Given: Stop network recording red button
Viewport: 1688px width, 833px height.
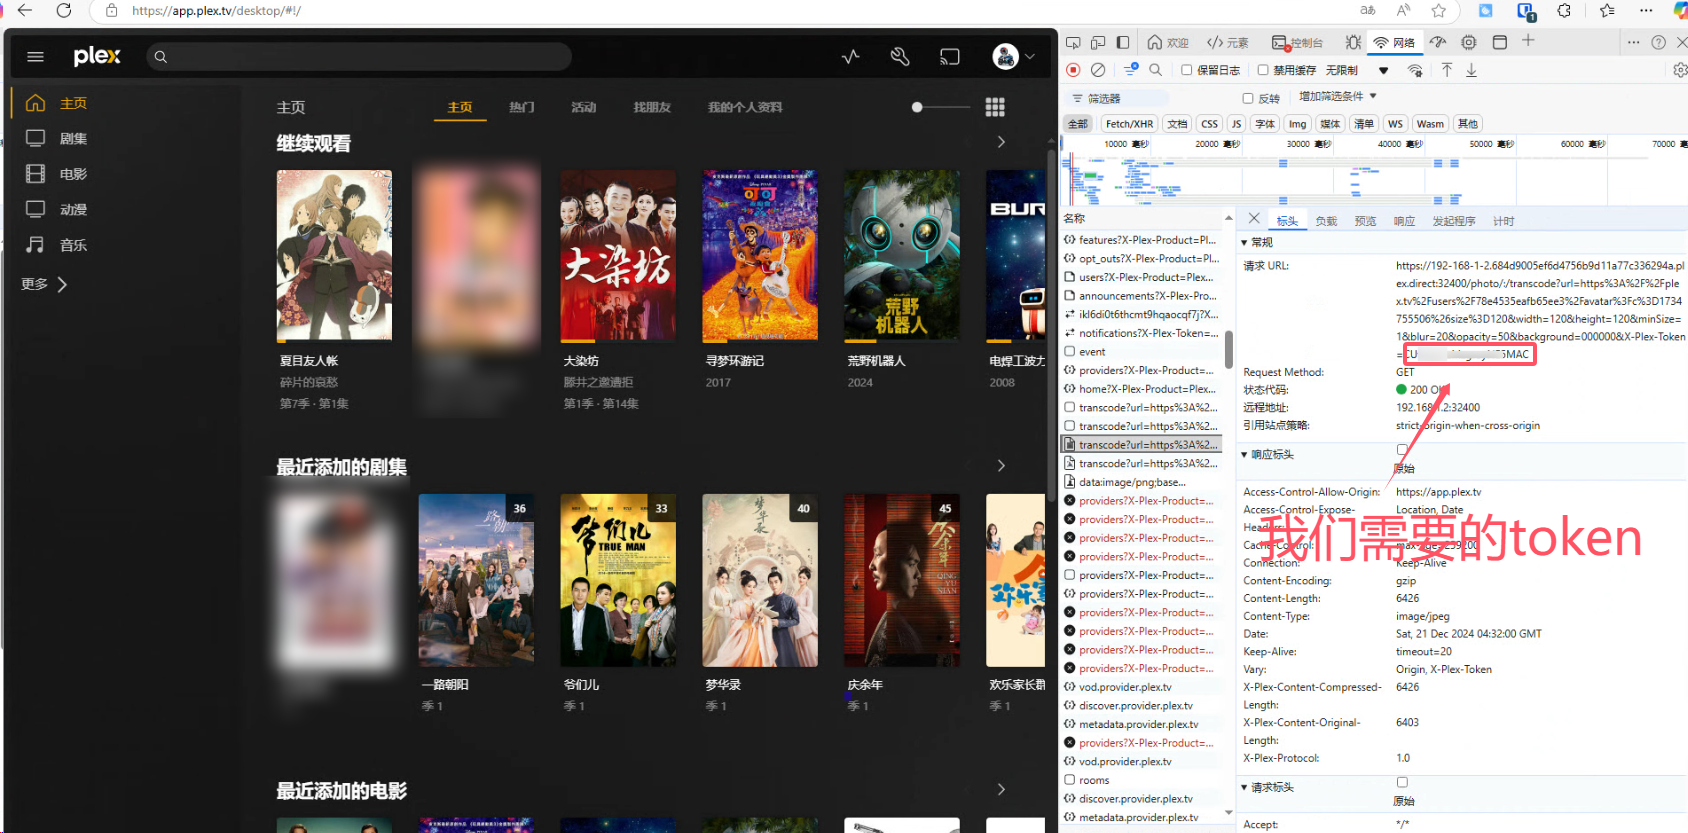Looking at the screenshot, I should click(x=1073, y=70).
